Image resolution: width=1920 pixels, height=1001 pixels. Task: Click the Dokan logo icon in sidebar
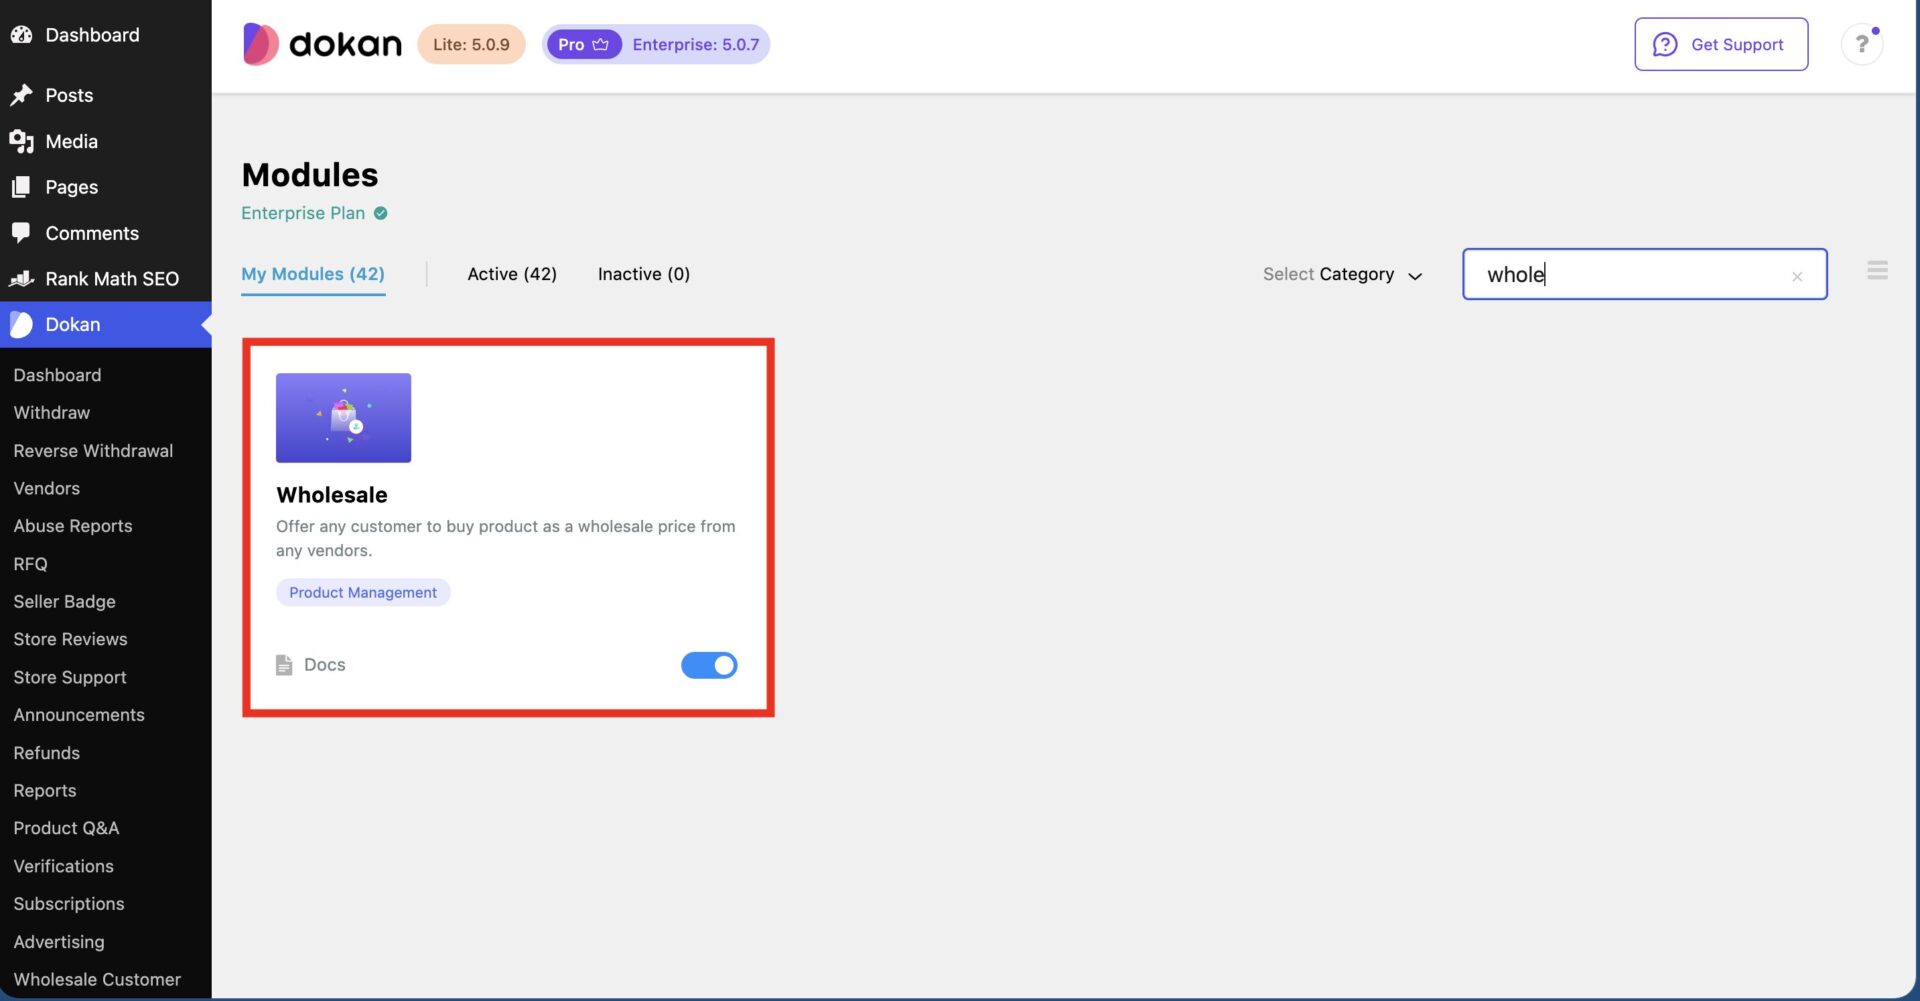click(21, 325)
